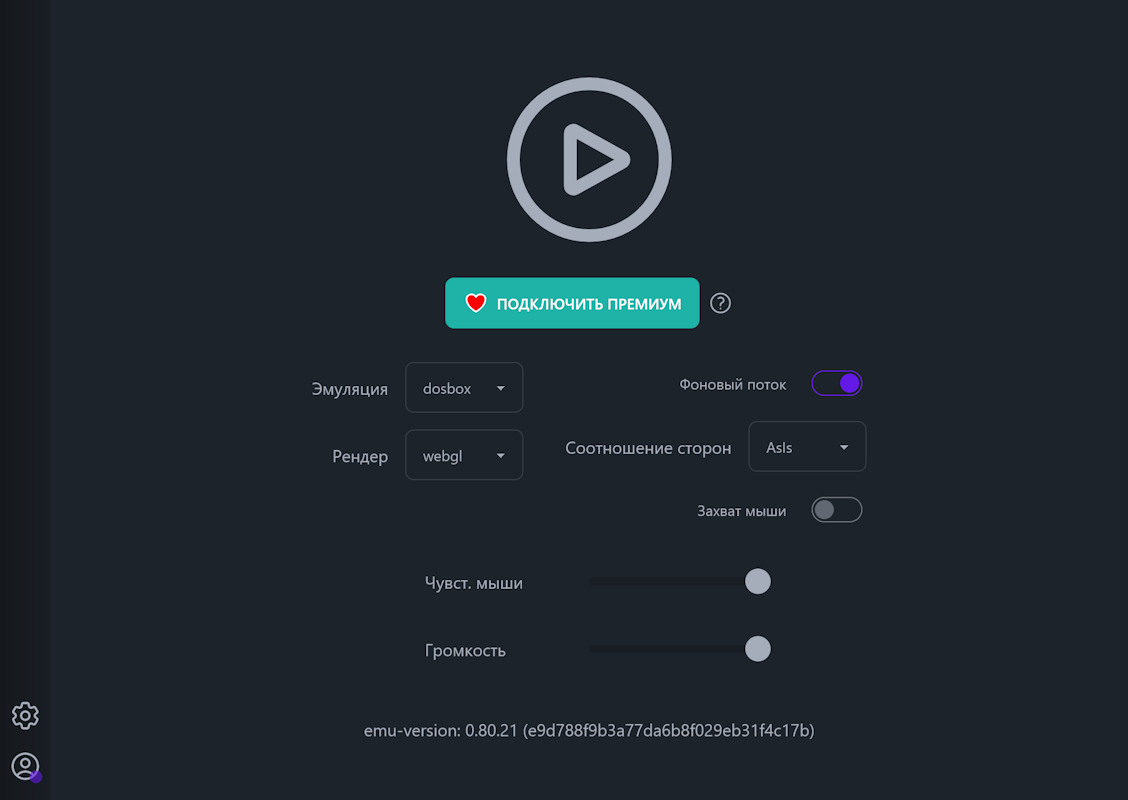Click the Громкость slider handle
The height and width of the screenshot is (800, 1128).
click(758, 650)
